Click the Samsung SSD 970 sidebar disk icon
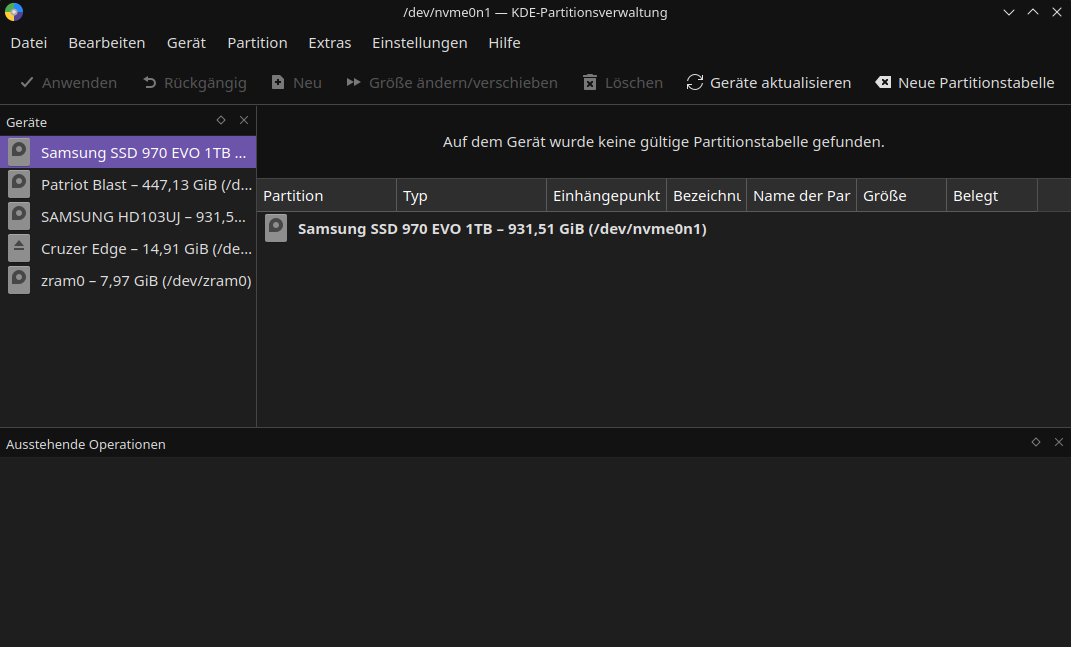Screen dimensions: 1071x647 pos(19,152)
